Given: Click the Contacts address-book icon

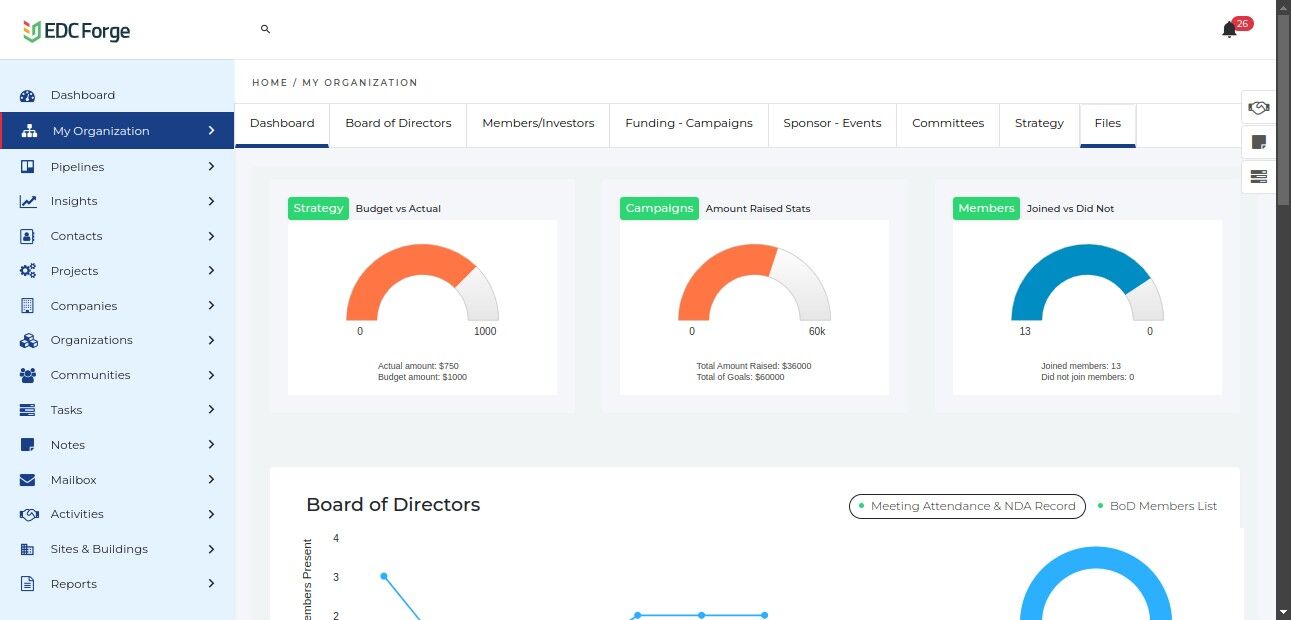Looking at the screenshot, I should click(29, 236).
